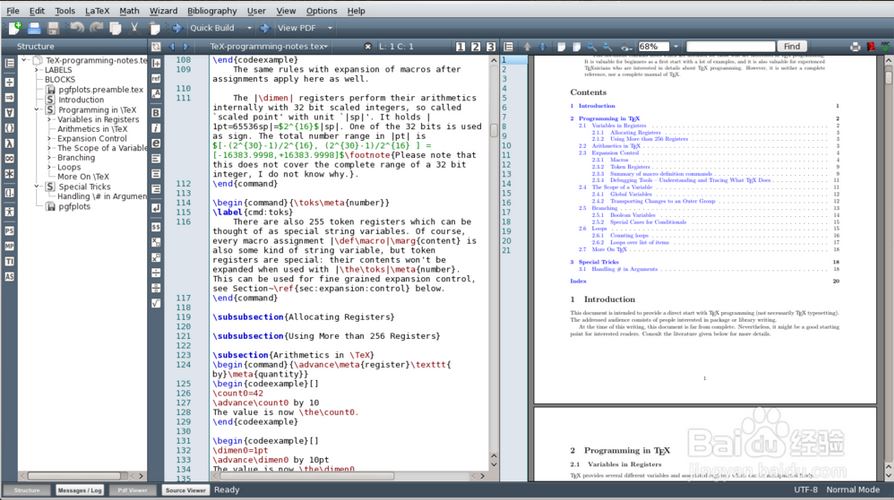Click the Undo arrow icon

(x=77, y=28)
